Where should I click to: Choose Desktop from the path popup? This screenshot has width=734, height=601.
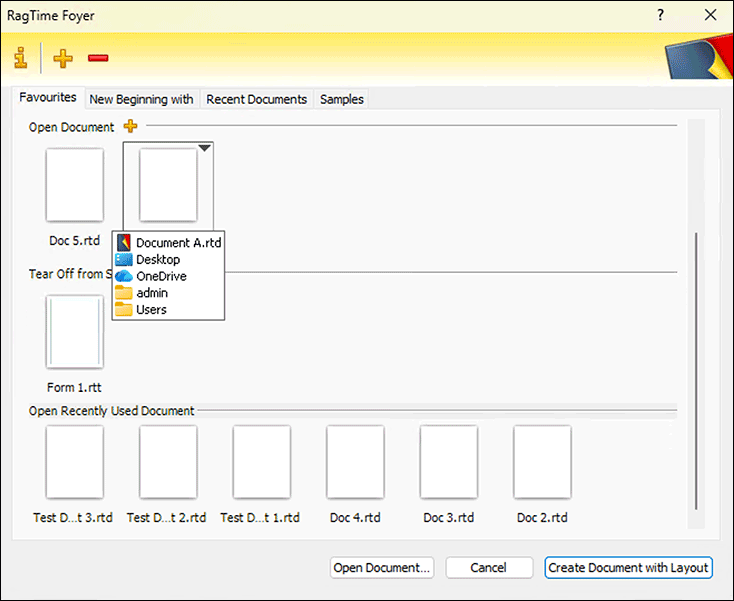[x=157, y=260]
